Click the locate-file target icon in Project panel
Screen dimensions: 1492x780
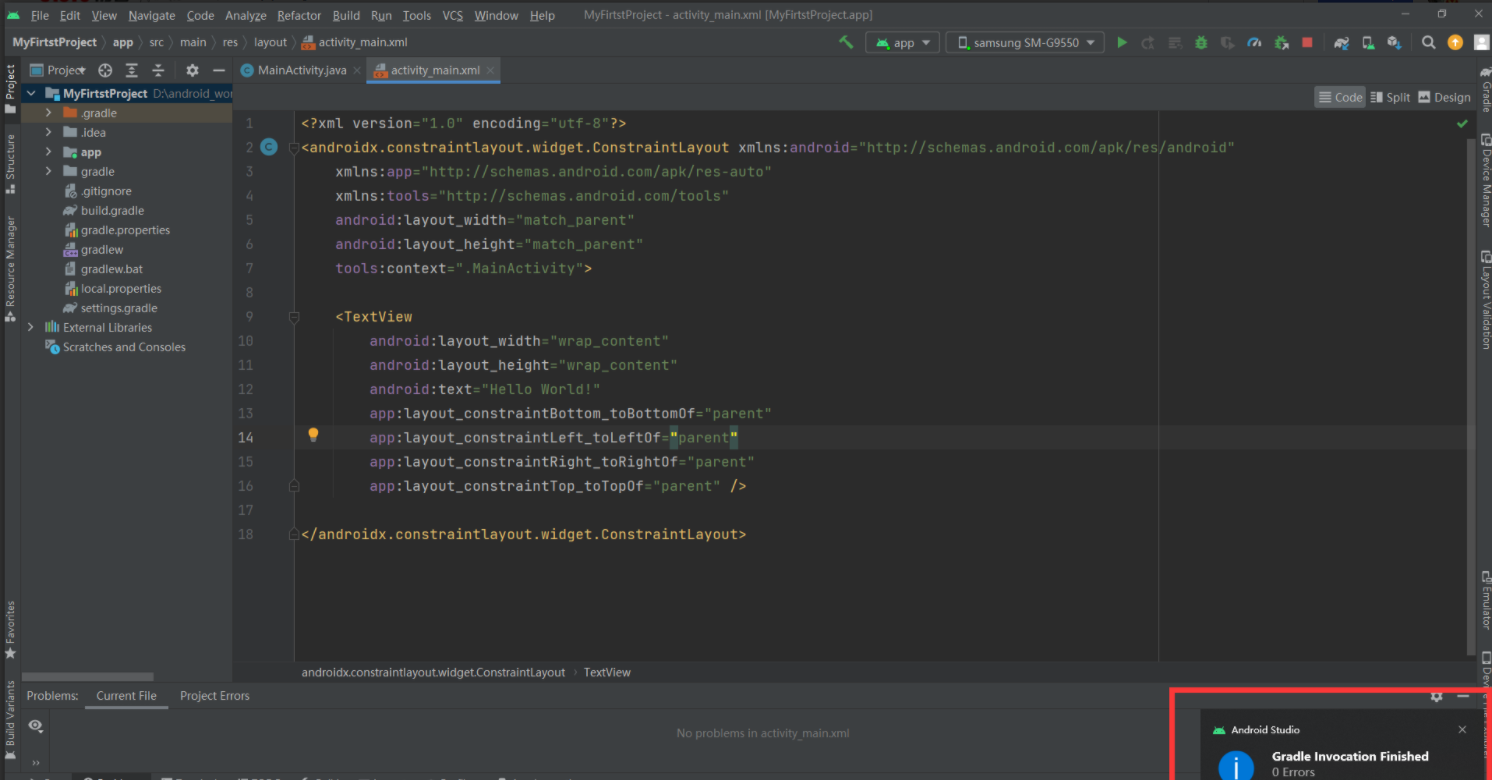pyautogui.click(x=105, y=70)
